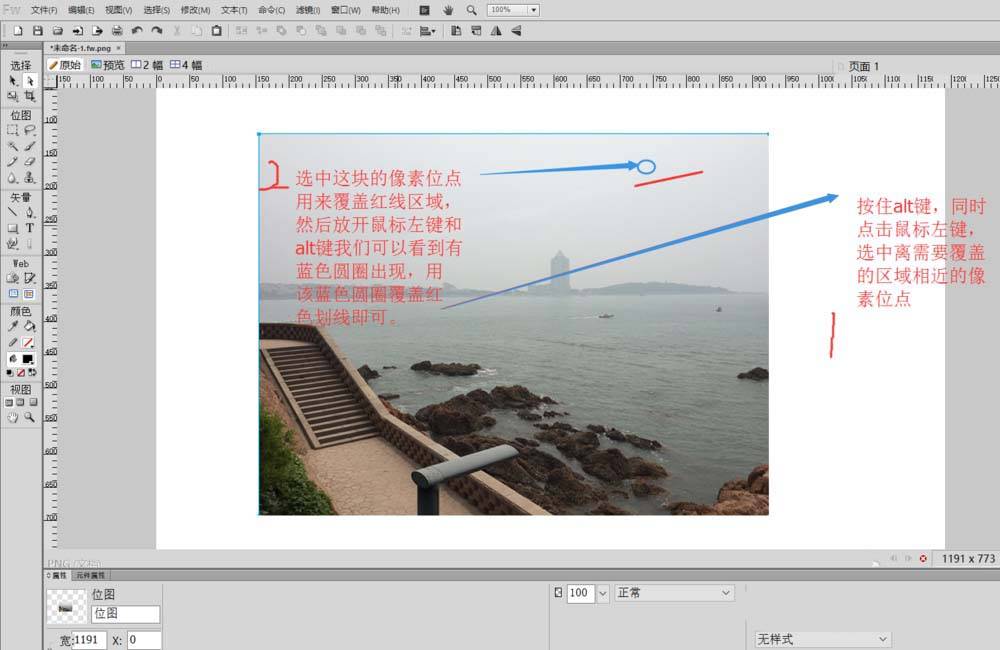The height and width of the screenshot is (650, 1000).
Task: Click the Undo arrow in toolbar
Action: (137, 31)
